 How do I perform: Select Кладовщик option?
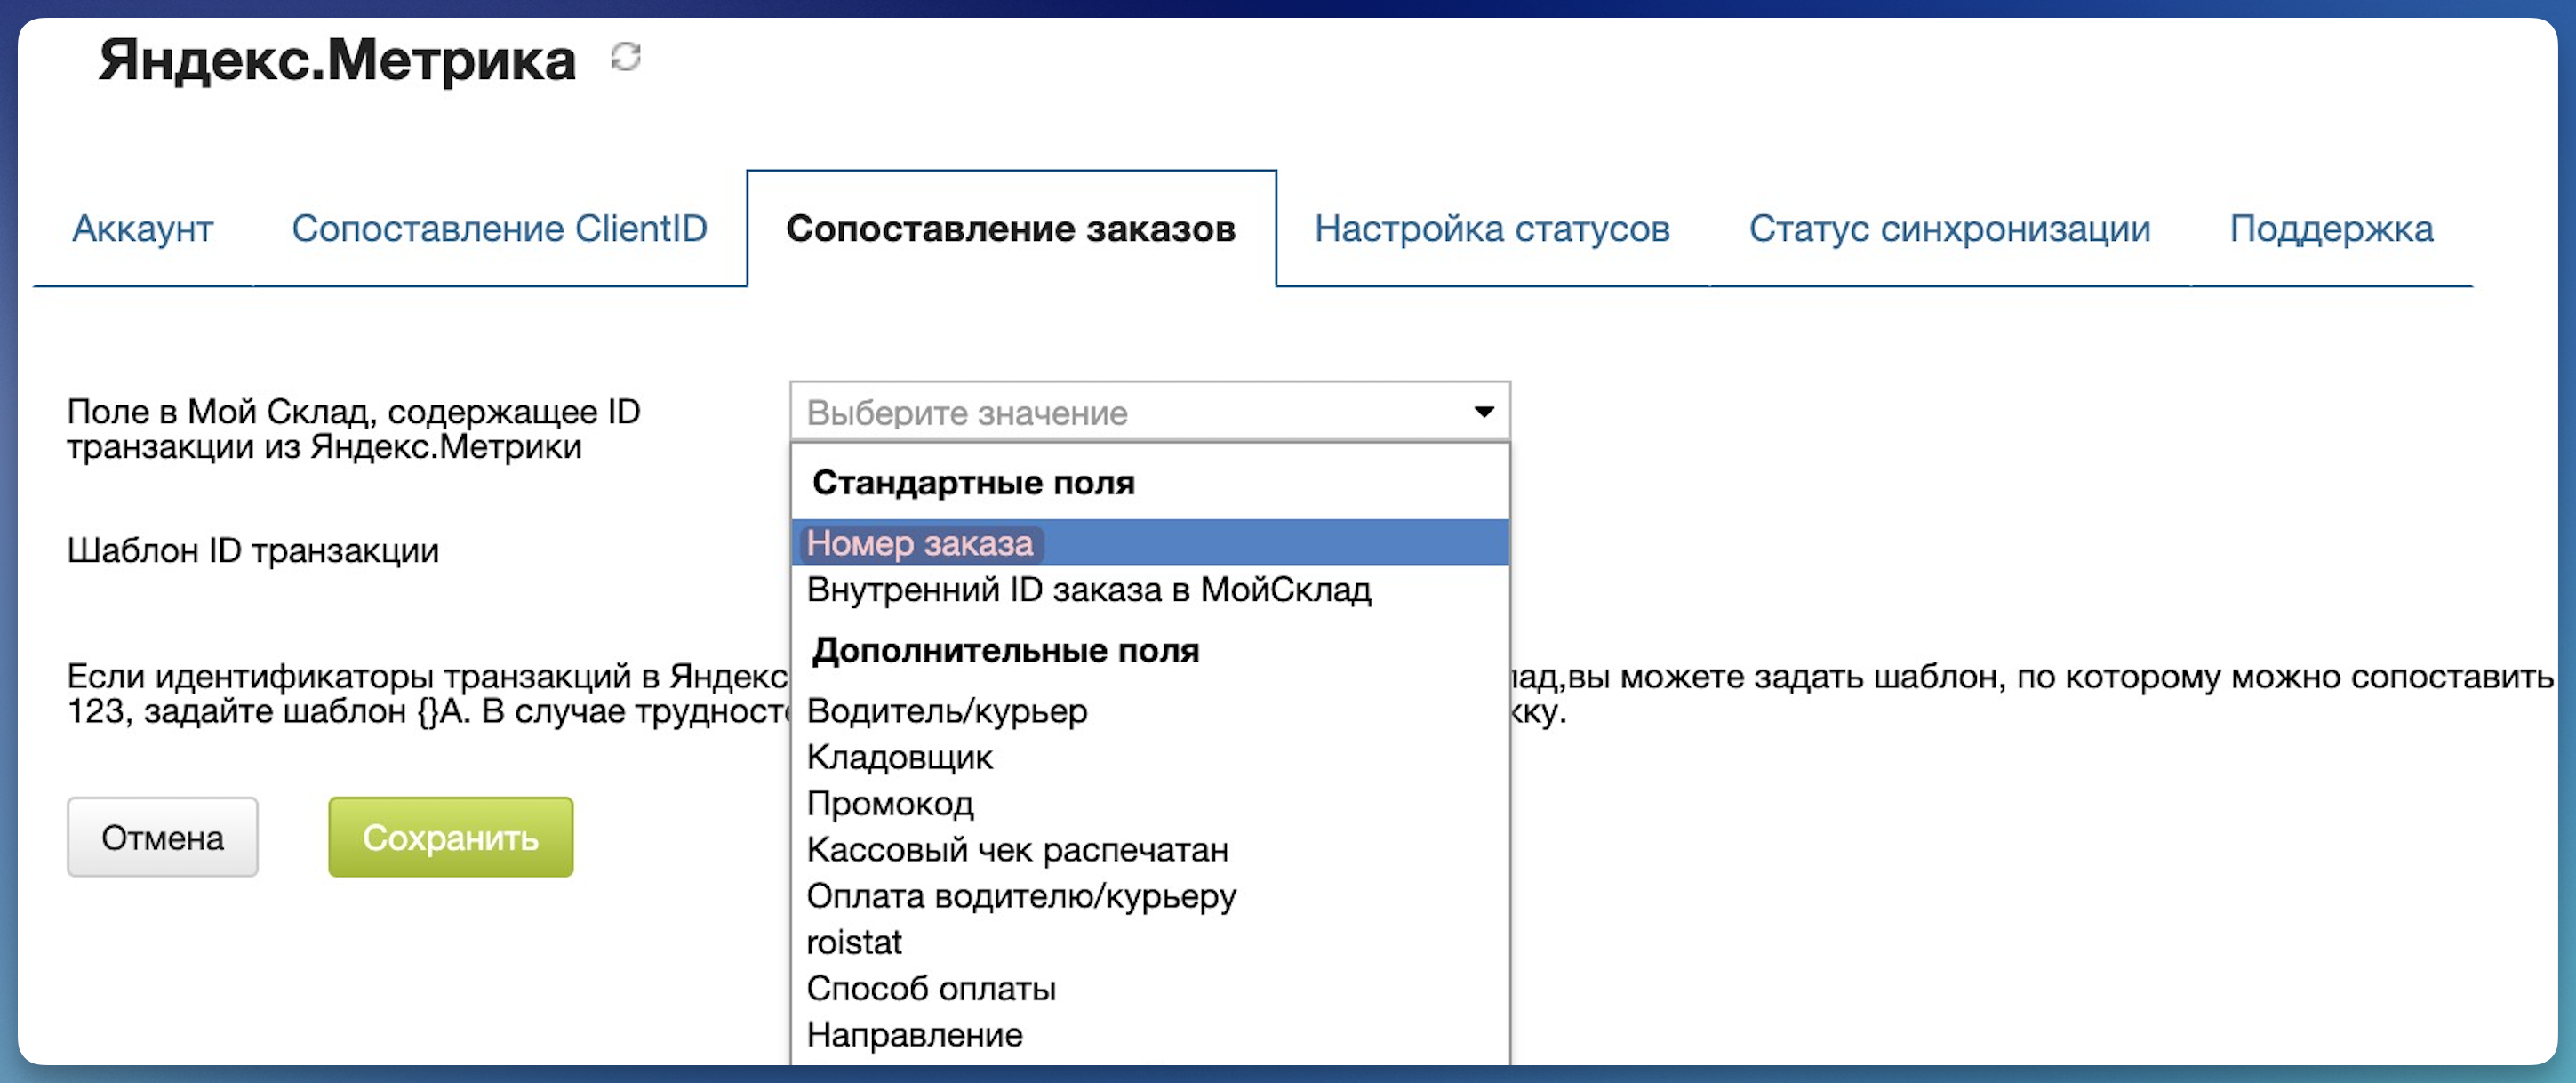[x=1150, y=757]
